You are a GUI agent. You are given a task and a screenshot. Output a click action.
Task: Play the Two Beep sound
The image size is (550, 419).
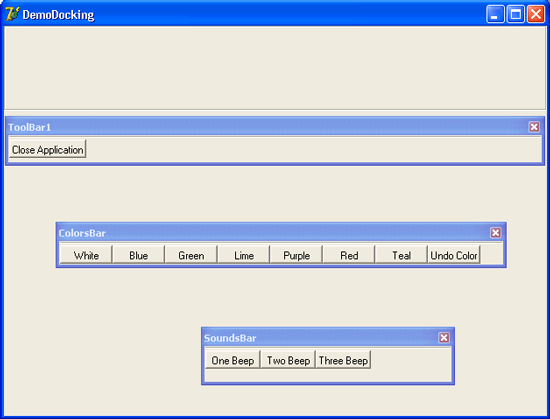(288, 360)
